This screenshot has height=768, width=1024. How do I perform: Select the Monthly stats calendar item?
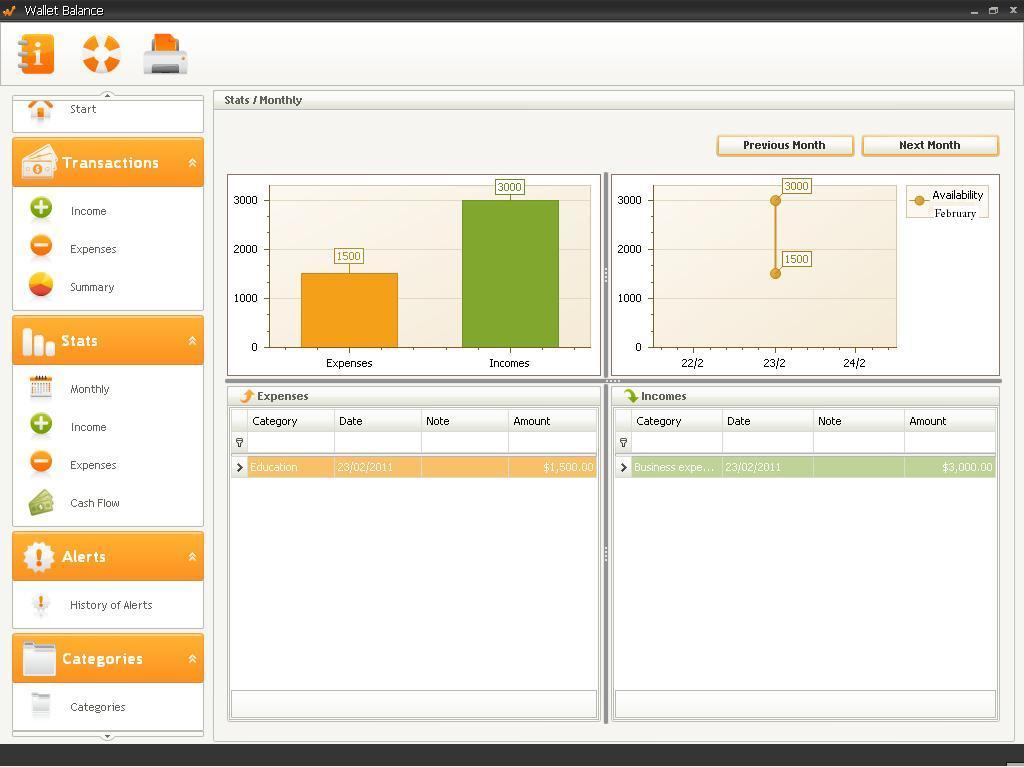click(89, 389)
